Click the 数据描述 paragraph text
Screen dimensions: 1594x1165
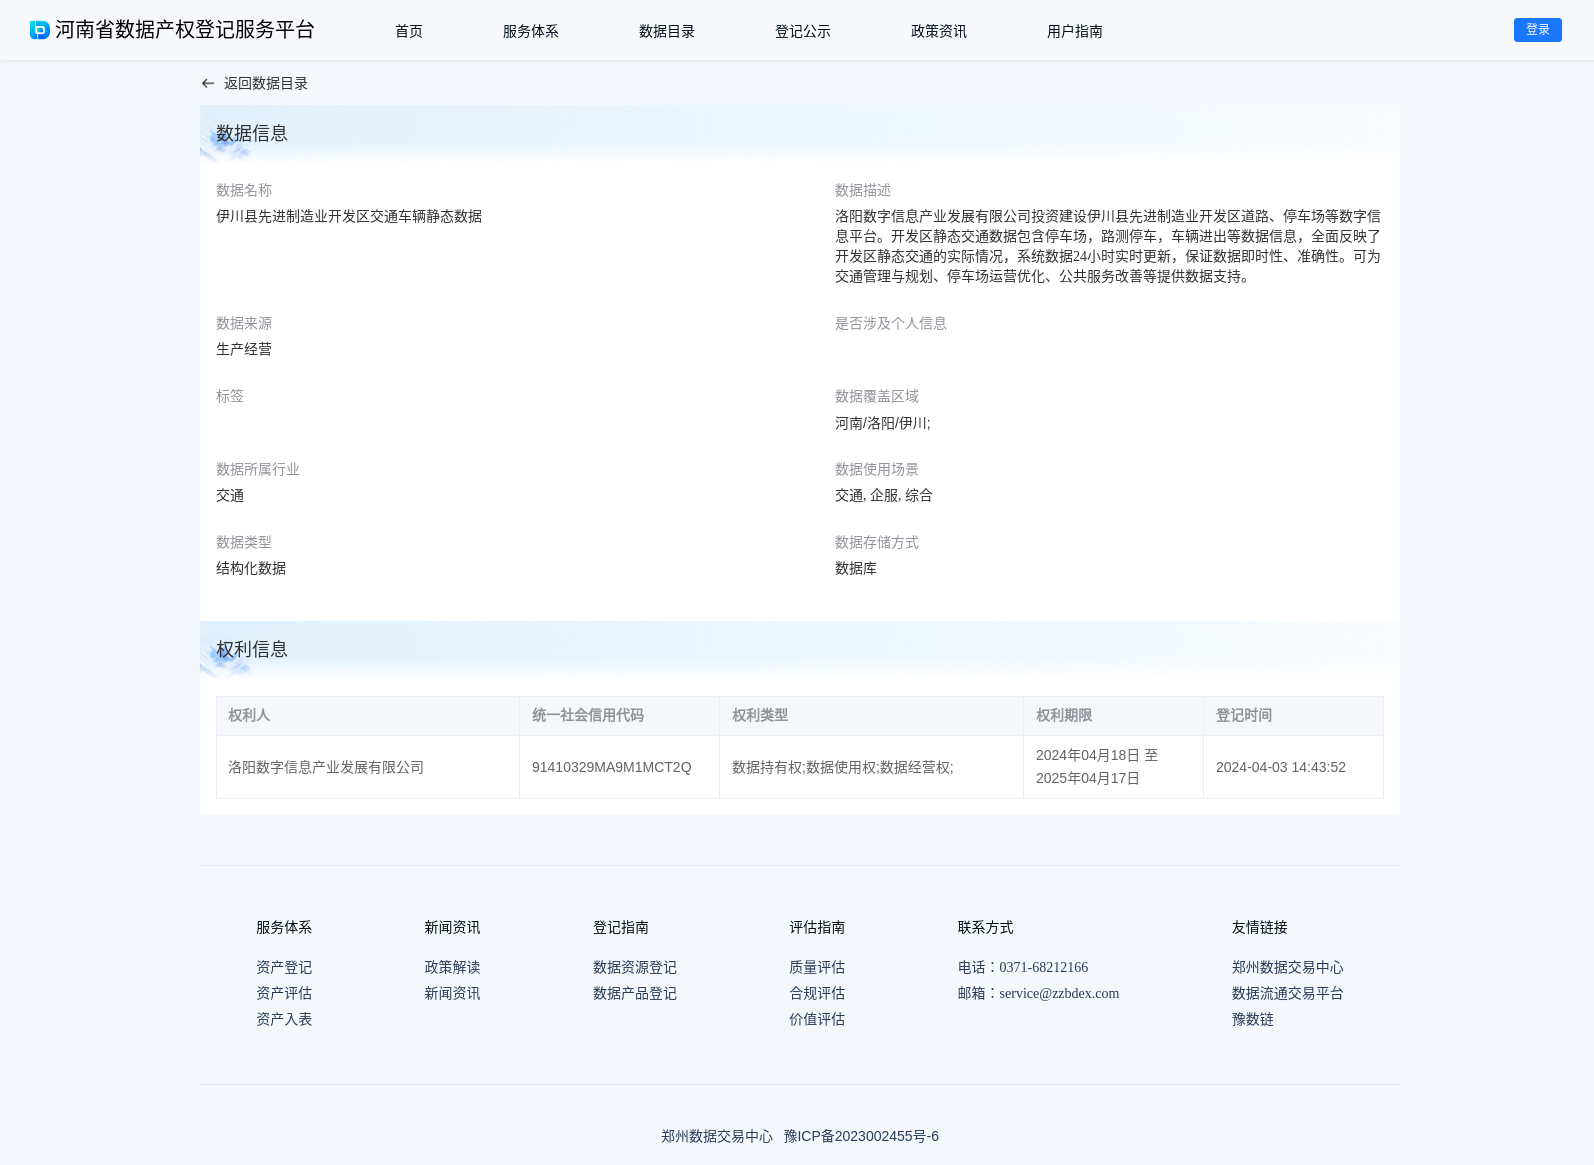click(x=1108, y=246)
